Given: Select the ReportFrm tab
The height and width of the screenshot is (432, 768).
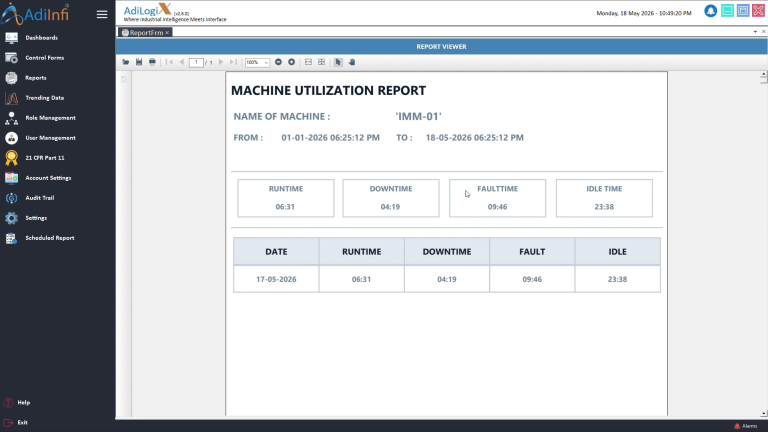Looking at the screenshot, I should (143, 32).
